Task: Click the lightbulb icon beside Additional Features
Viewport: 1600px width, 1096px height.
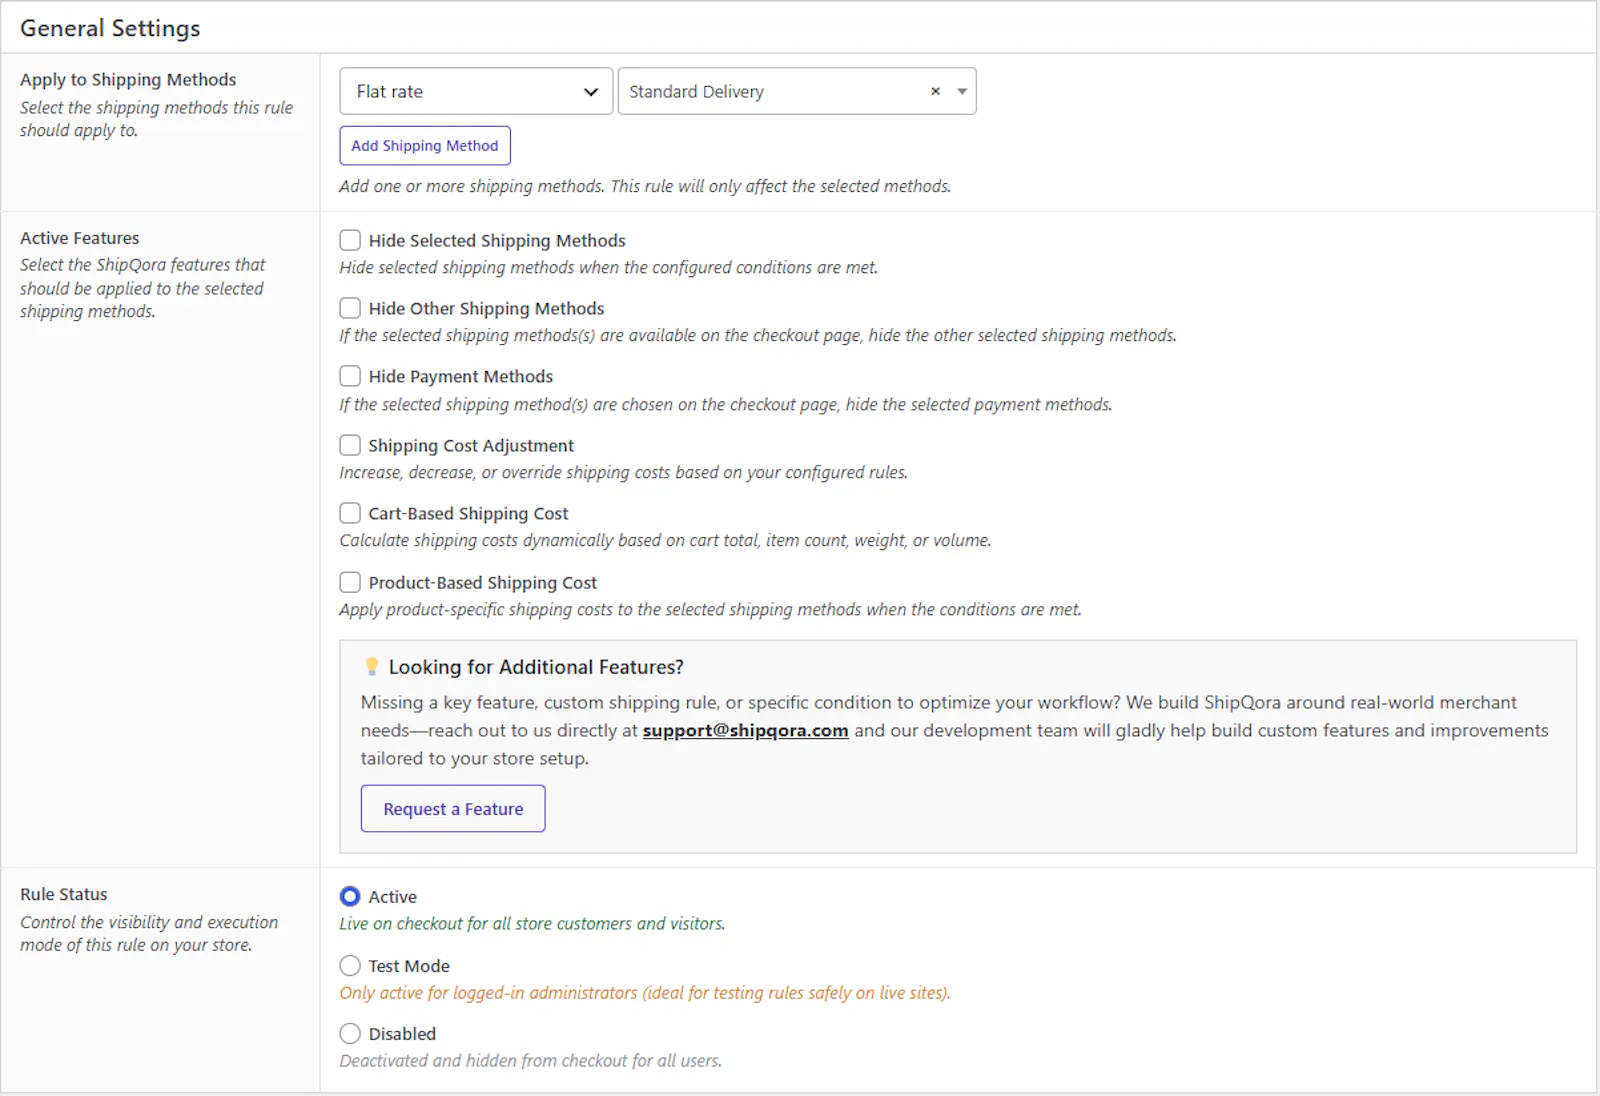Action: point(372,666)
